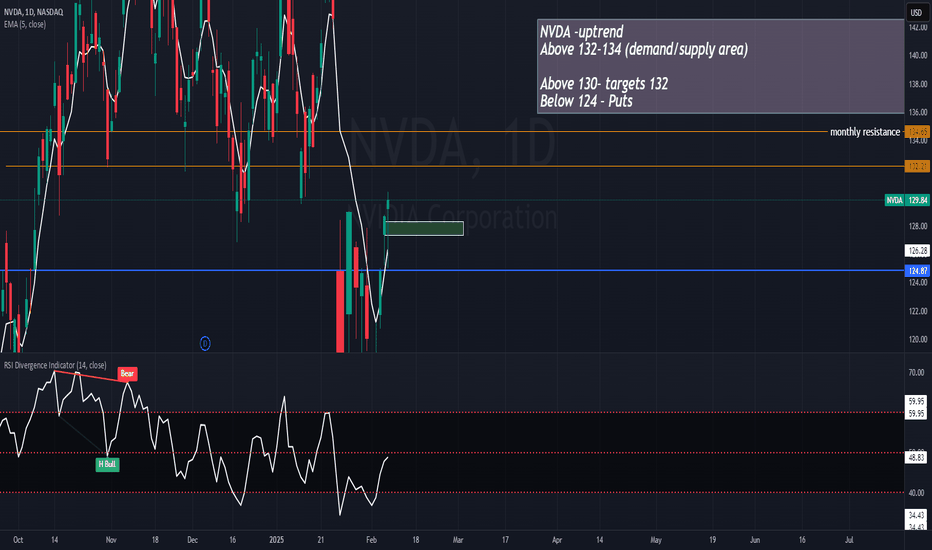The width and height of the screenshot is (932, 550).
Task: Select the orange monthly resistance line at 134.65
Action: [x=413, y=131]
